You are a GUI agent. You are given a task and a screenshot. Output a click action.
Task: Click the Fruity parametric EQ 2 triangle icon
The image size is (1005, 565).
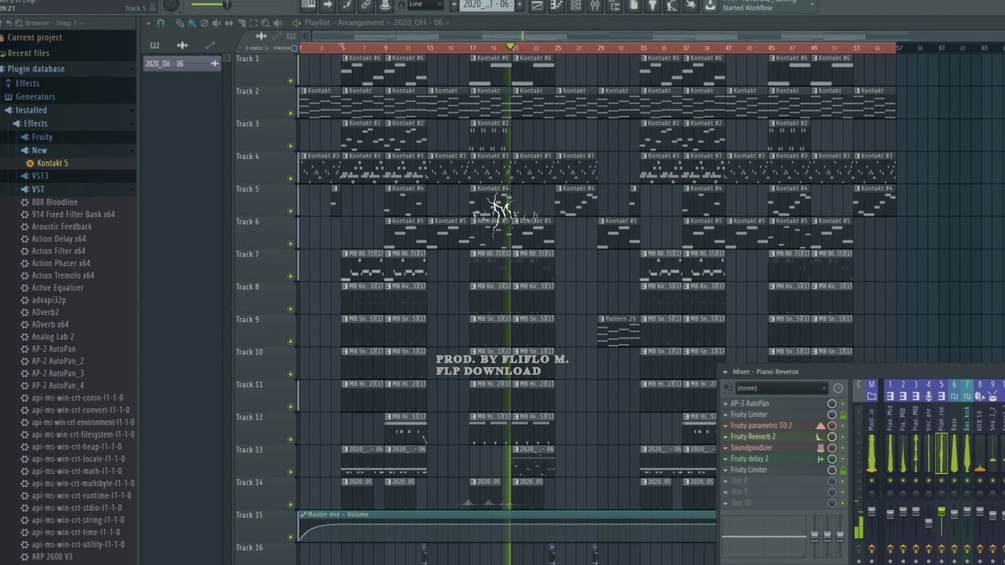click(x=820, y=425)
